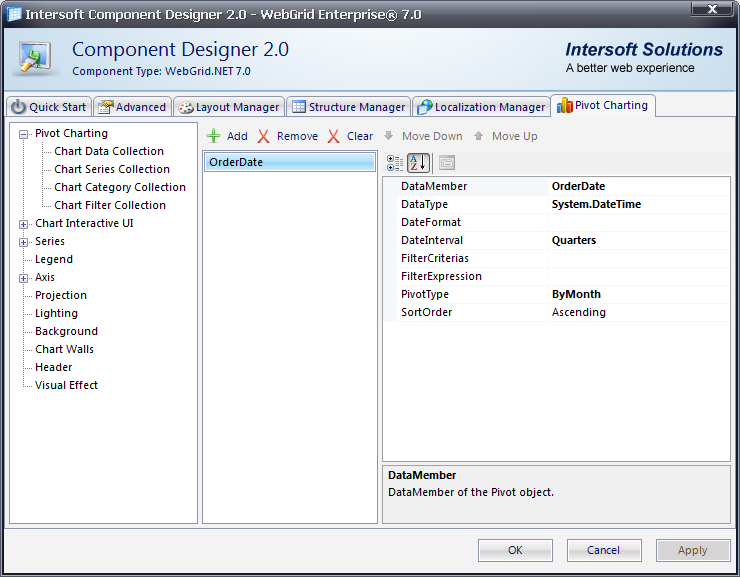Click the Move Down arrow icon
The width and height of the screenshot is (740, 577).
(x=389, y=136)
